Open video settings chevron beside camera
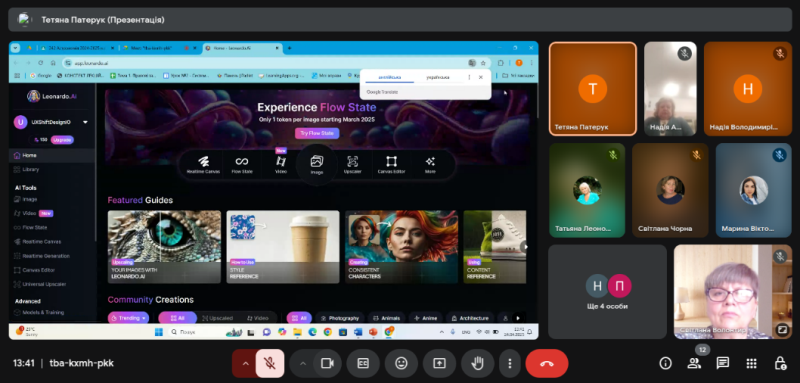The width and height of the screenshot is (800, 383). [x=303, y=363]
